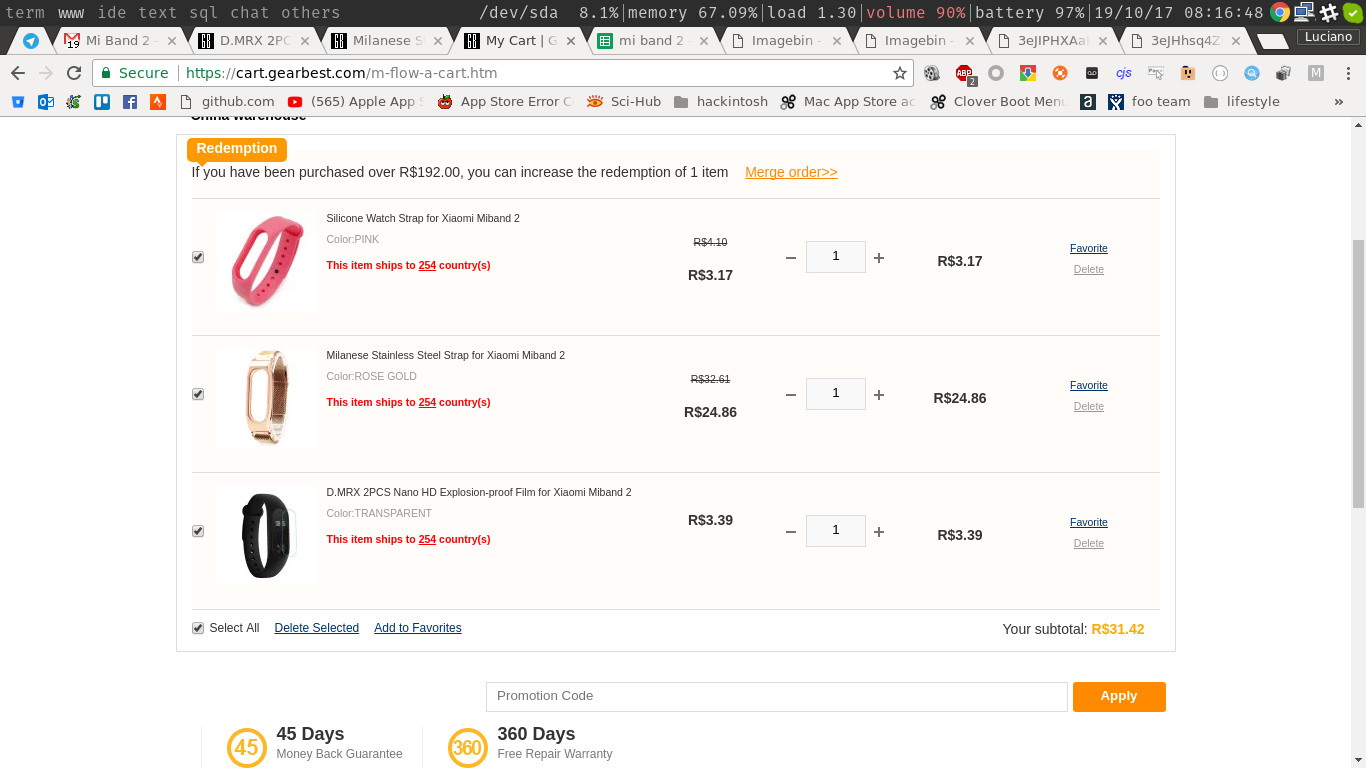Toggle the Select All checkbox

(198, 628)
